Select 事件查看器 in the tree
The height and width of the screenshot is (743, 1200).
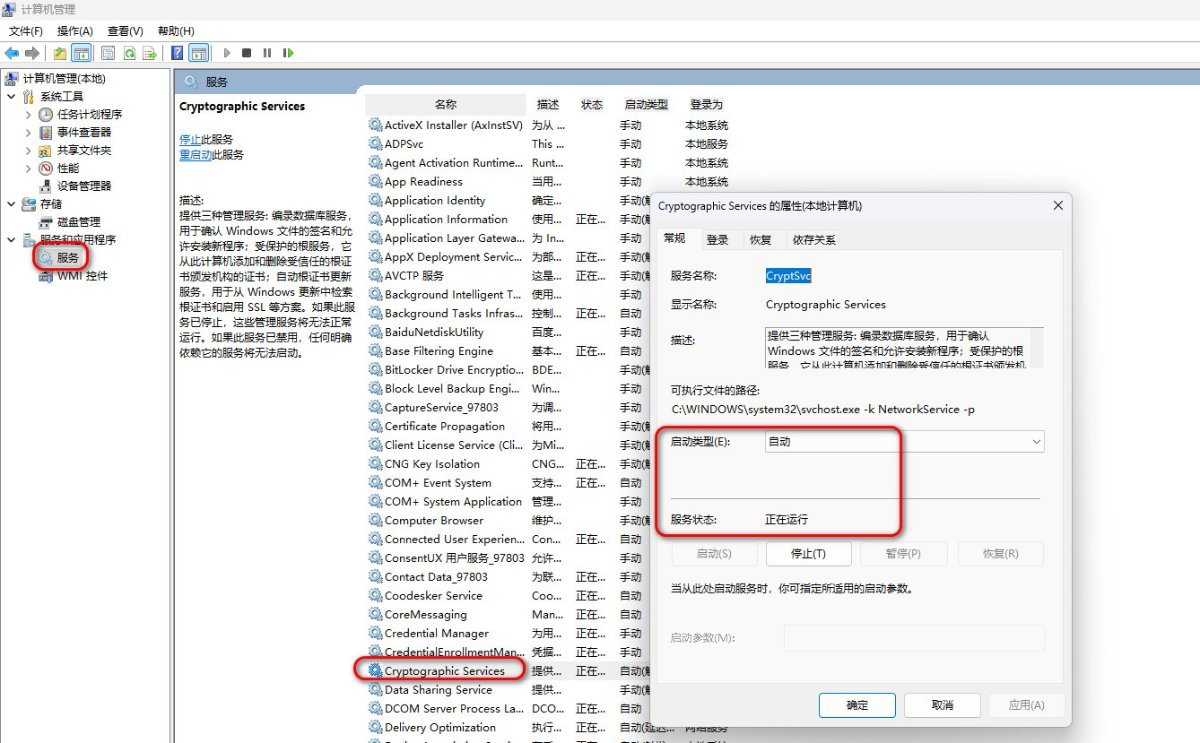click(84, 132)
